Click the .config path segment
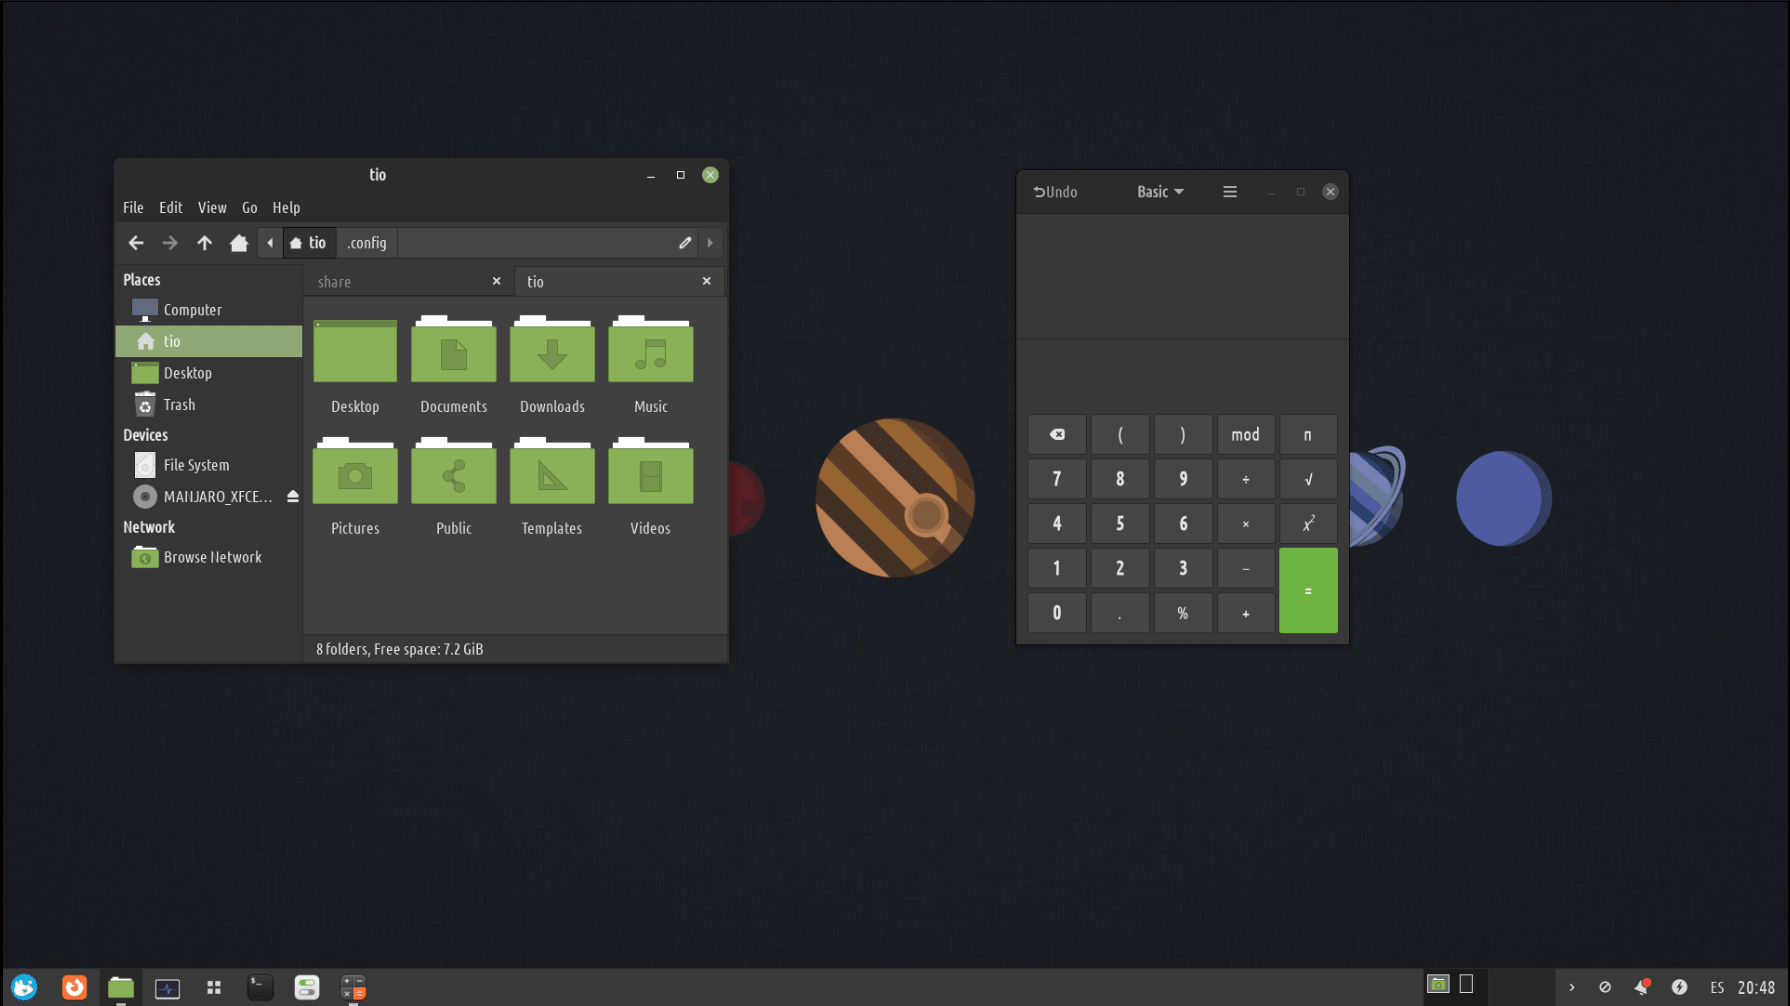The width and height of the screenshot is (1790, 1006). click(x=367, y=243)
